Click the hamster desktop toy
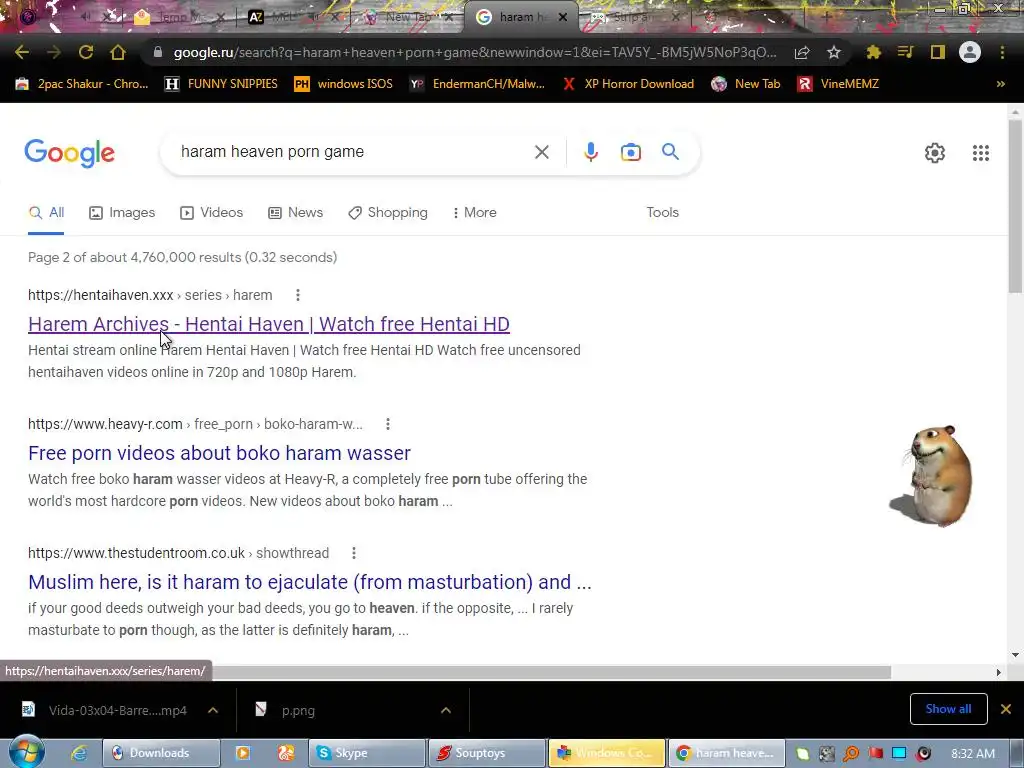The image size is (1024, 768). [x=933, y=475]
